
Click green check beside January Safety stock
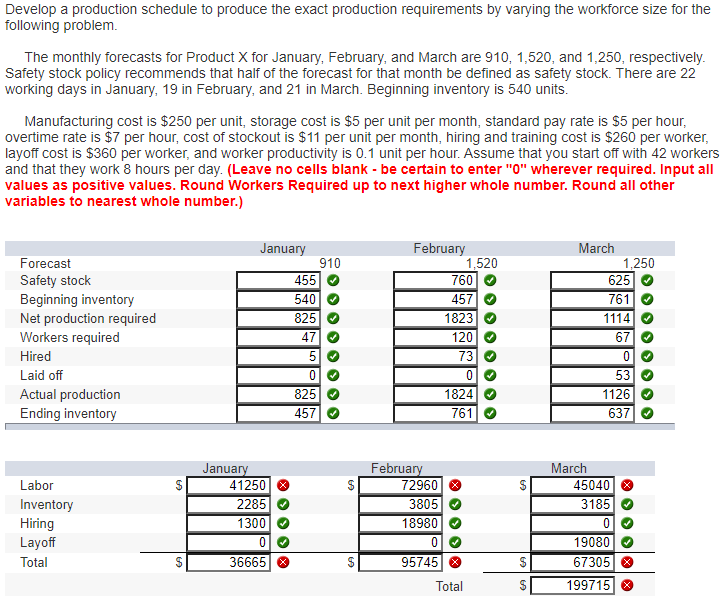click(333, 280)
